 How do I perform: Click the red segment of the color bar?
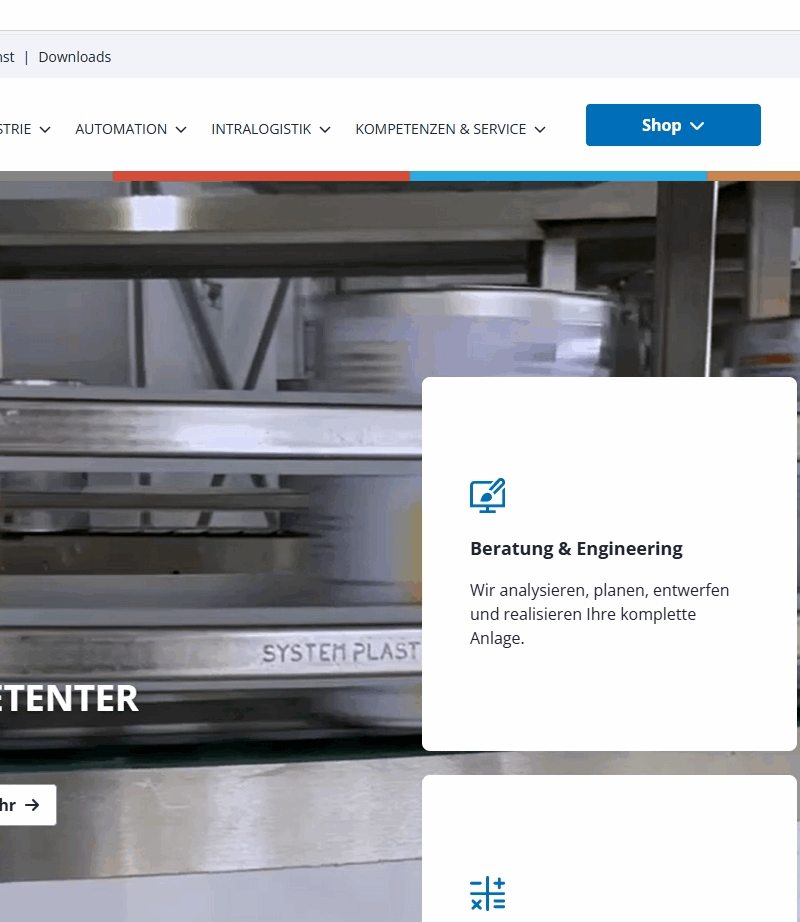(x=261, y=176)
